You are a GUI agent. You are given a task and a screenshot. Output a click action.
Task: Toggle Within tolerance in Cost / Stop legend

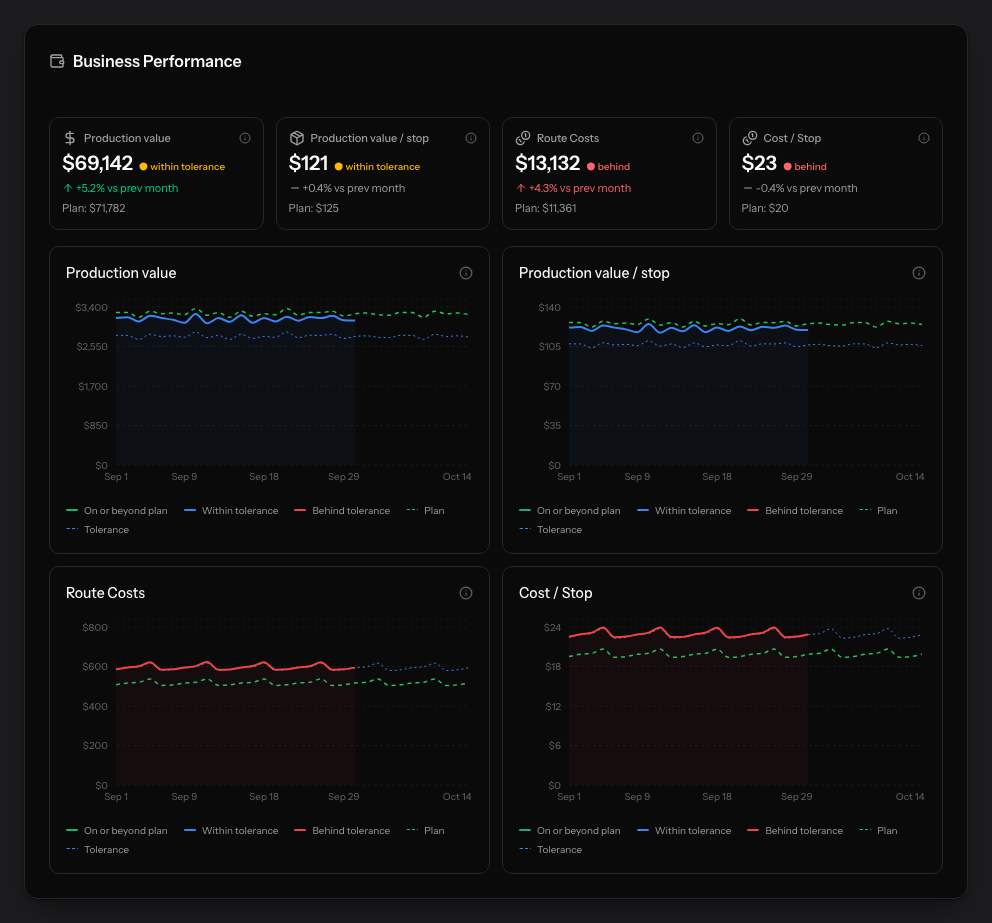[x=684, y=831]
